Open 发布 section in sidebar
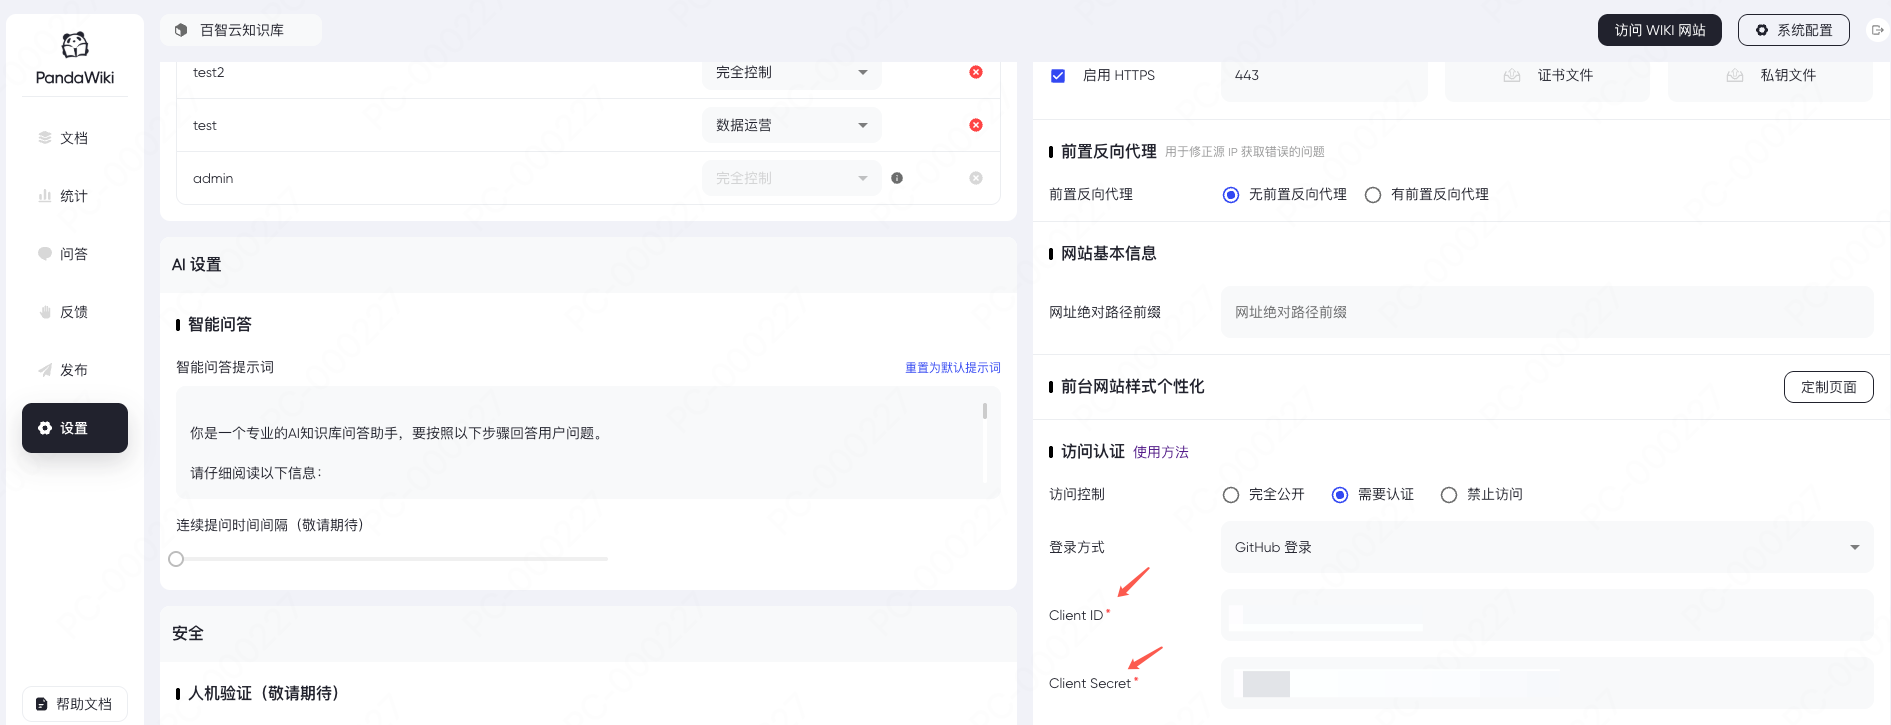1891x725 pixels. (75, 370)
